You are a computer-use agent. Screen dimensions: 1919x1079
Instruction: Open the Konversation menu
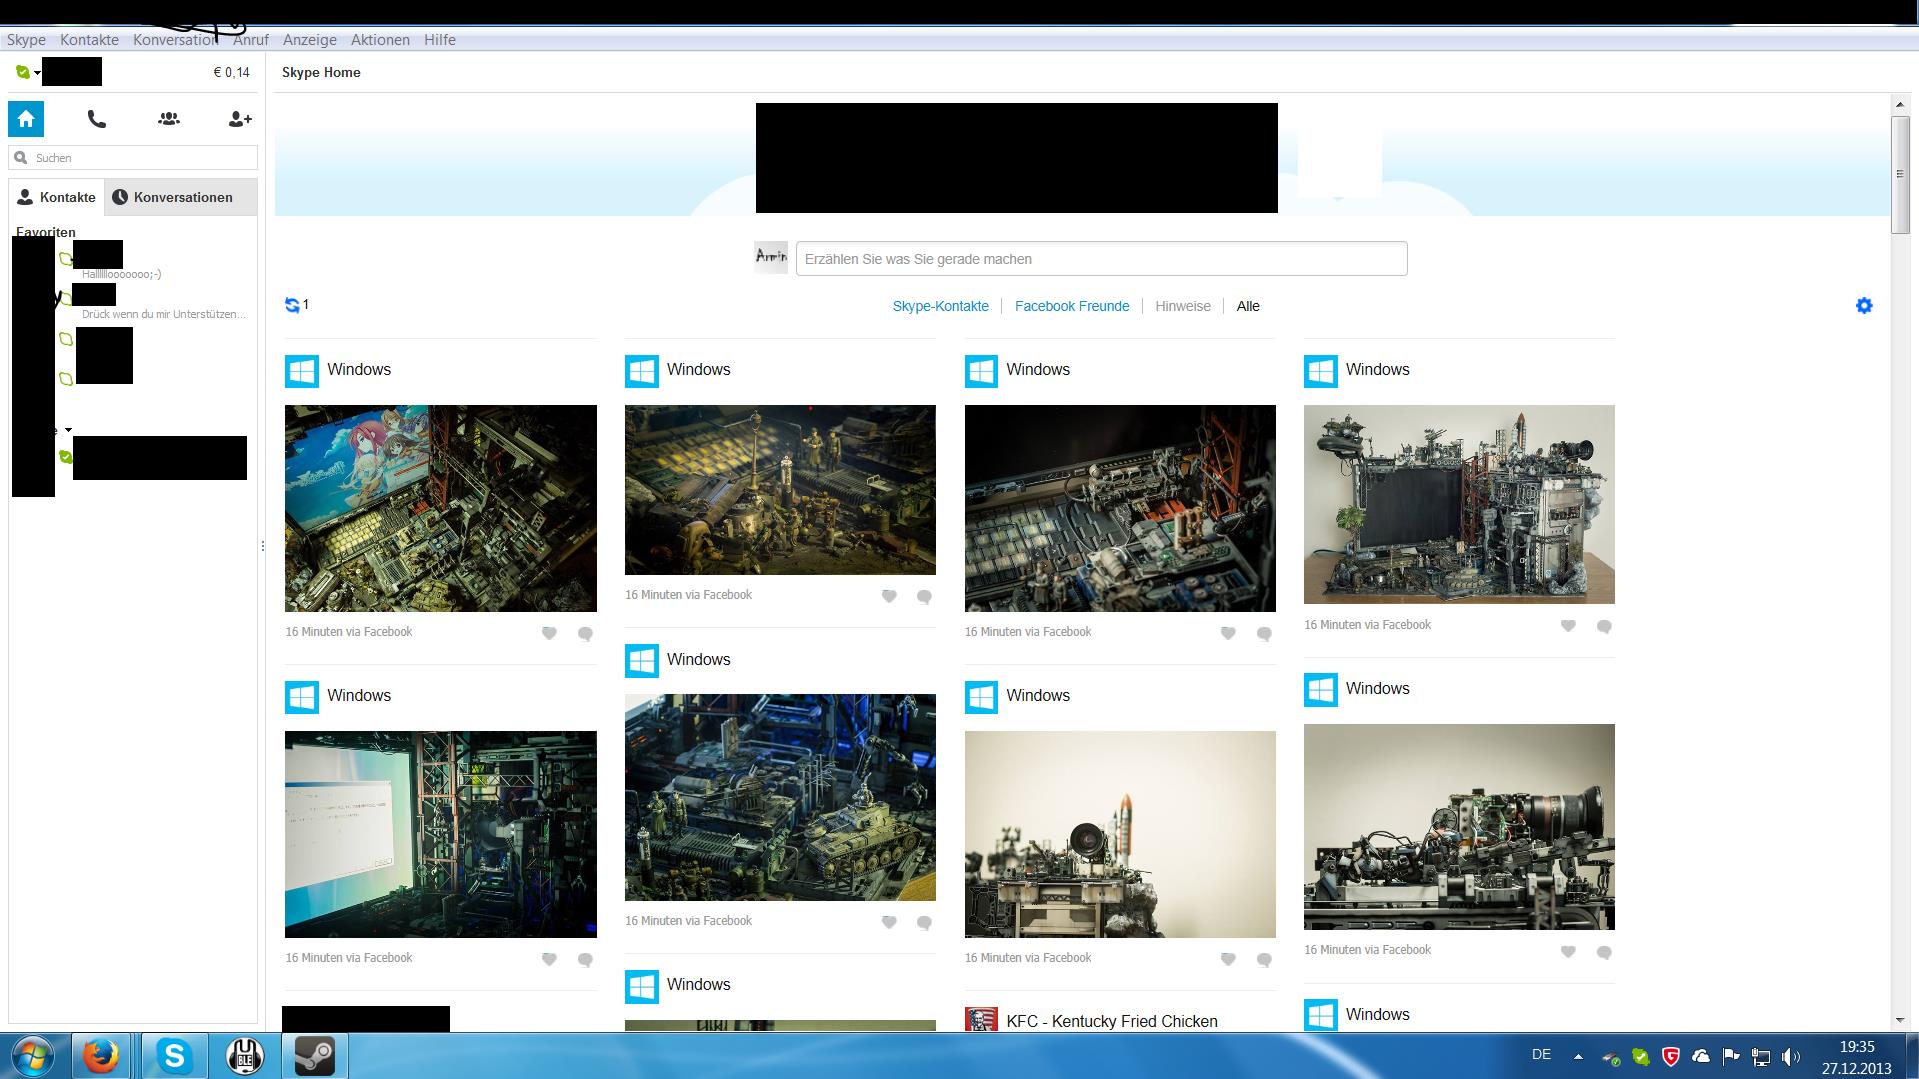175,40
